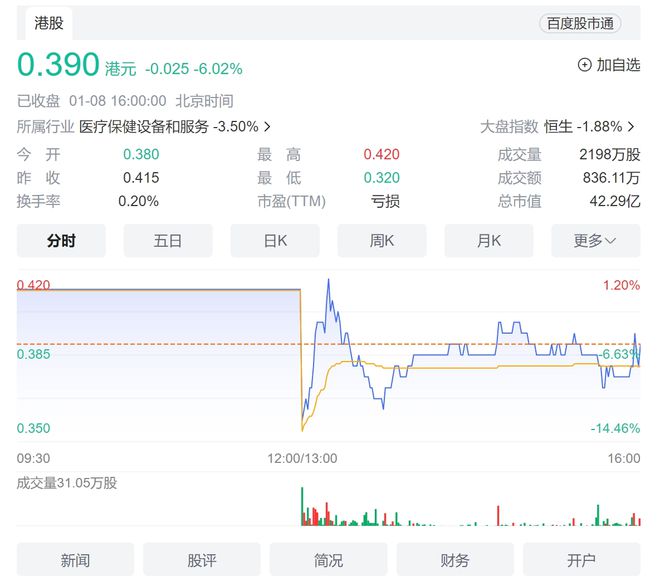Click the intraday price peak on chart

coord(328,280)
